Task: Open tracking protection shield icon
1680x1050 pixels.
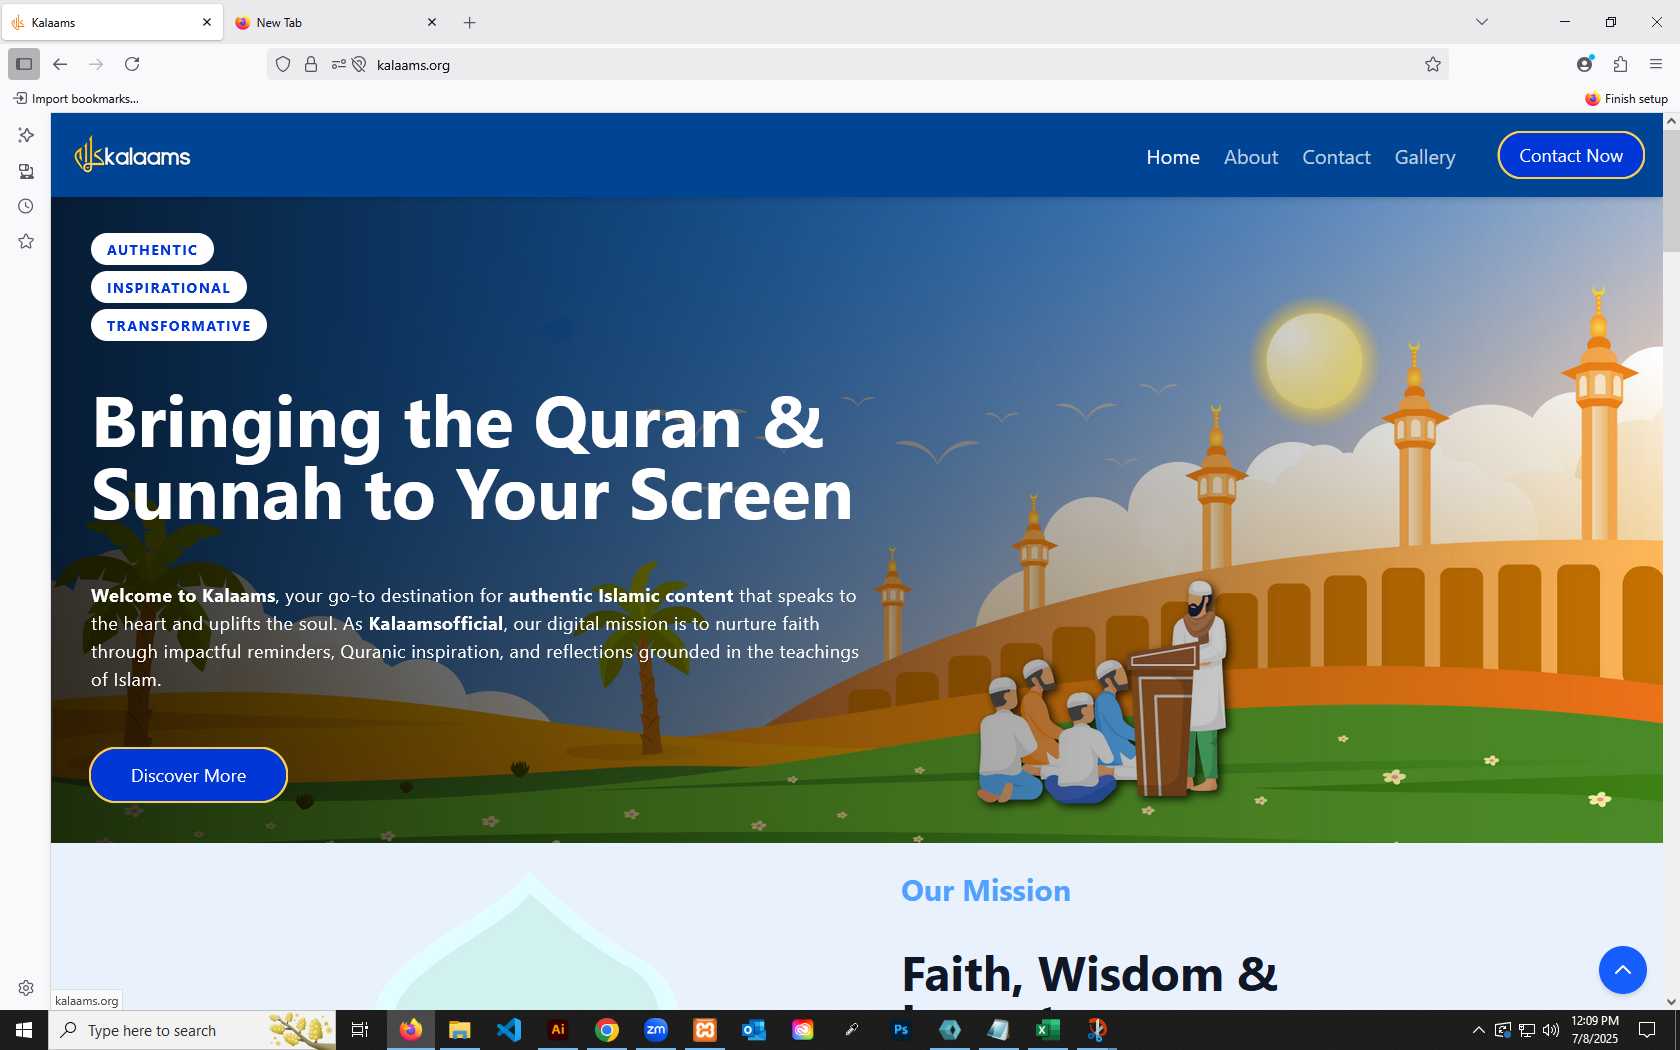Action: point(283,64)
